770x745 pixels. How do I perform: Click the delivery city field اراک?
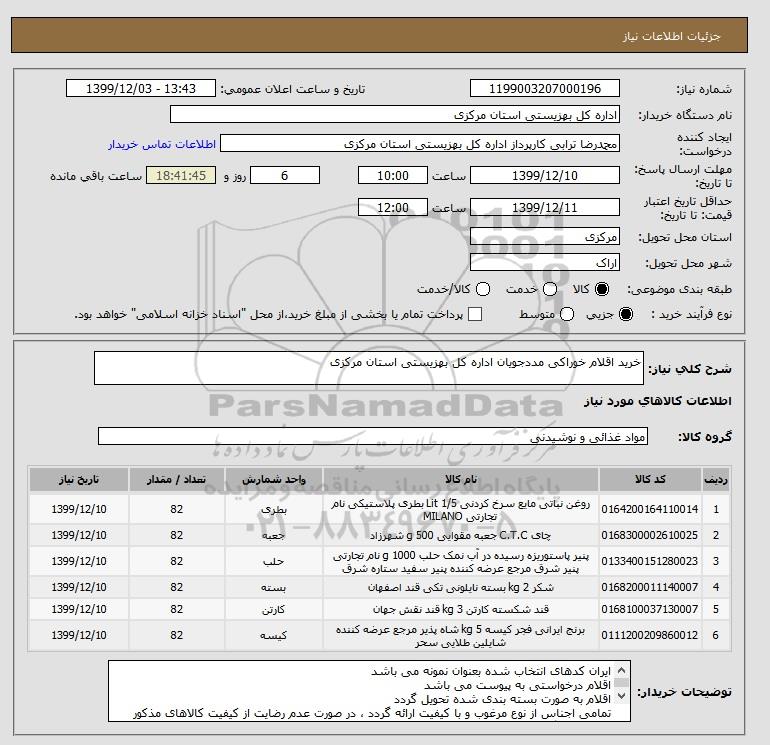pyautogui.click(x=545, y=263)
